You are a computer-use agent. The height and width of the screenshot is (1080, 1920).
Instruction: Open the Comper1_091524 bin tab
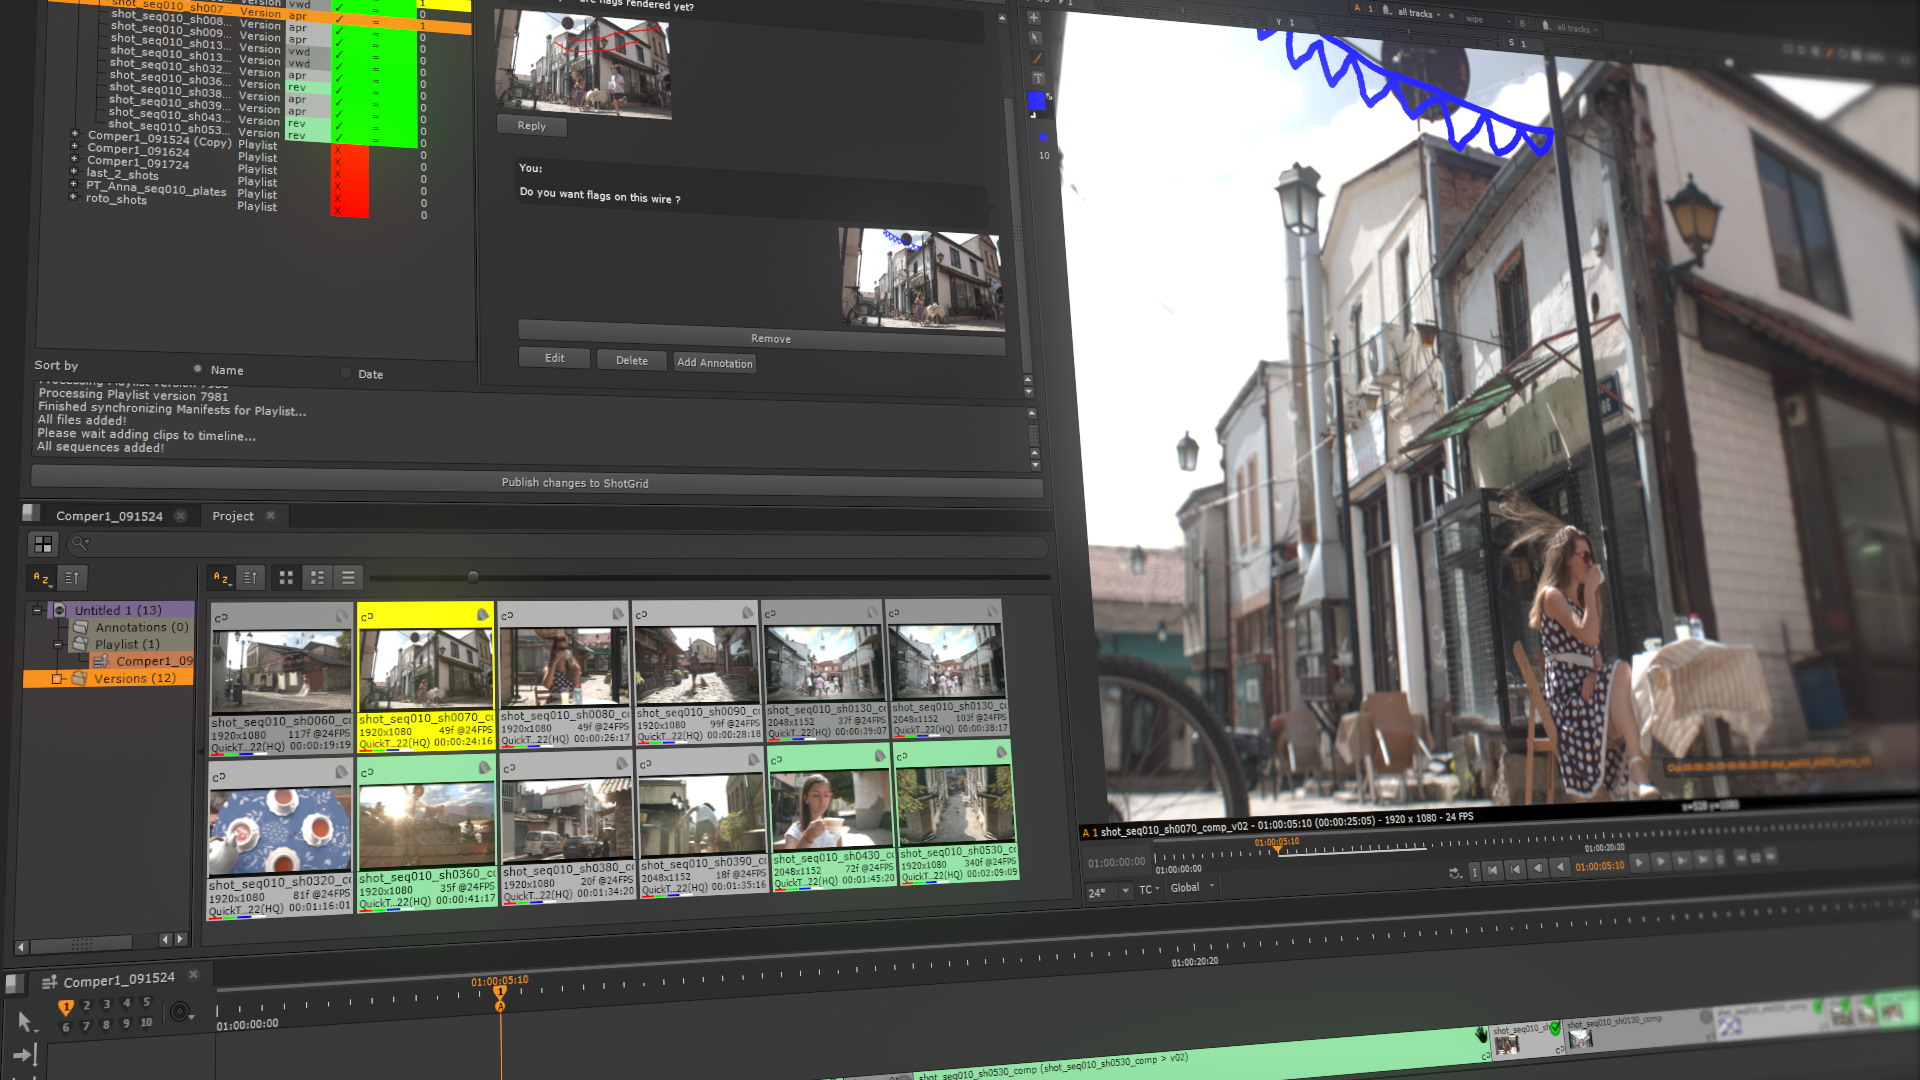[109, 516]
